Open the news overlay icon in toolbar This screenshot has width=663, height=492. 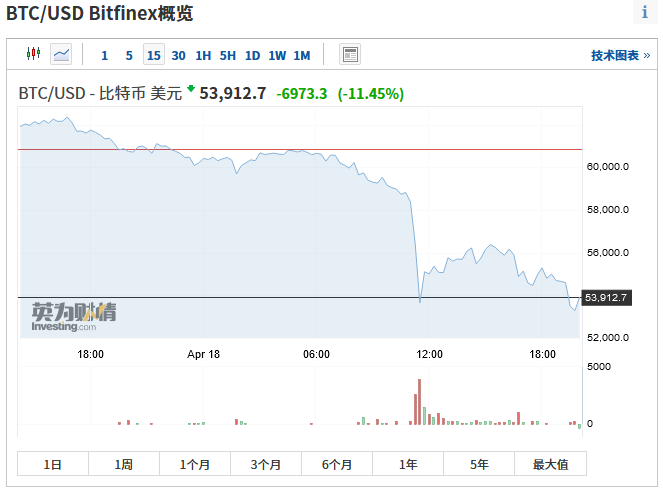click(350, 54)
